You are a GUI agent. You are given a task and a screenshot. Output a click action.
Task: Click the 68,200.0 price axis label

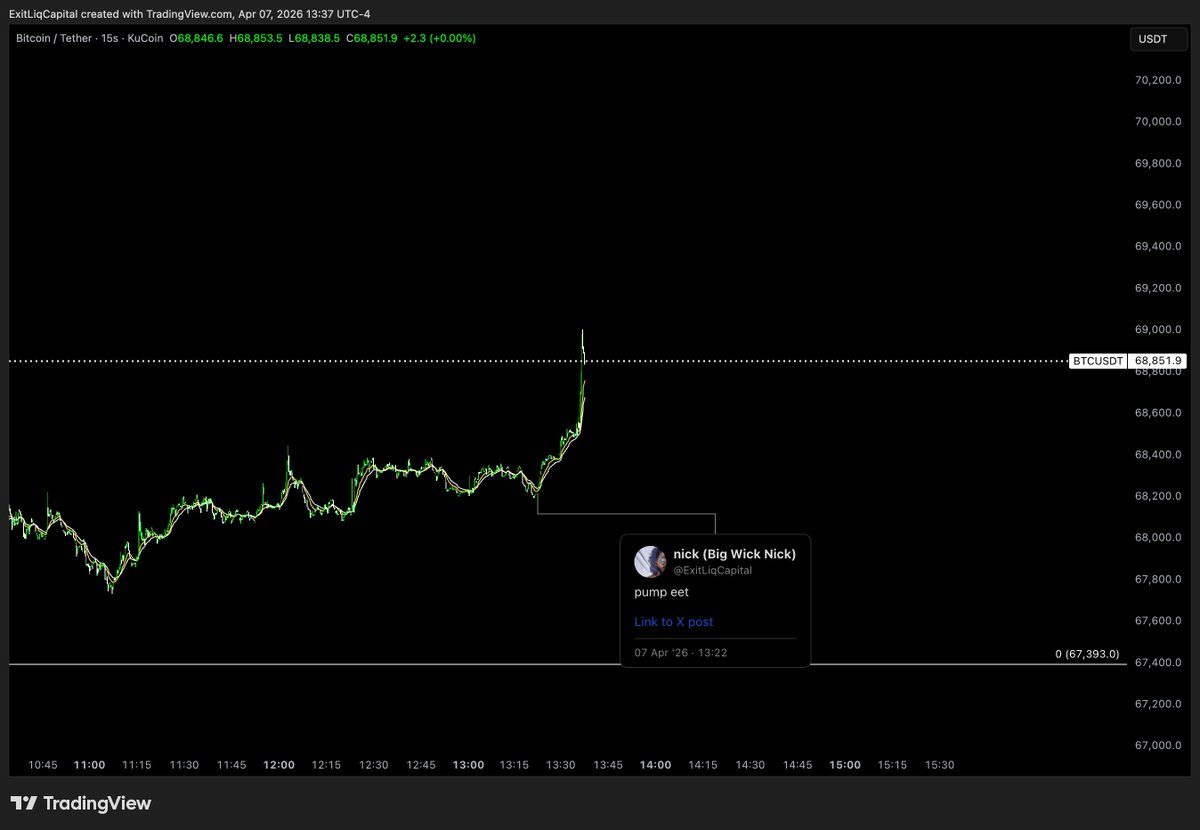tap(1158, 496)
